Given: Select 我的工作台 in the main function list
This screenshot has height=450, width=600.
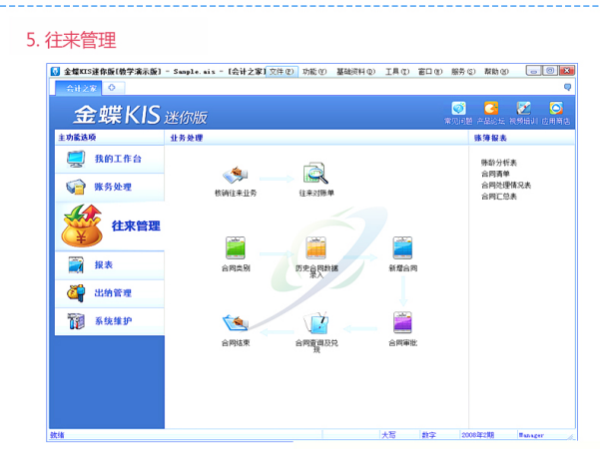Looking at the screenshot, I should tap(110, 159).
